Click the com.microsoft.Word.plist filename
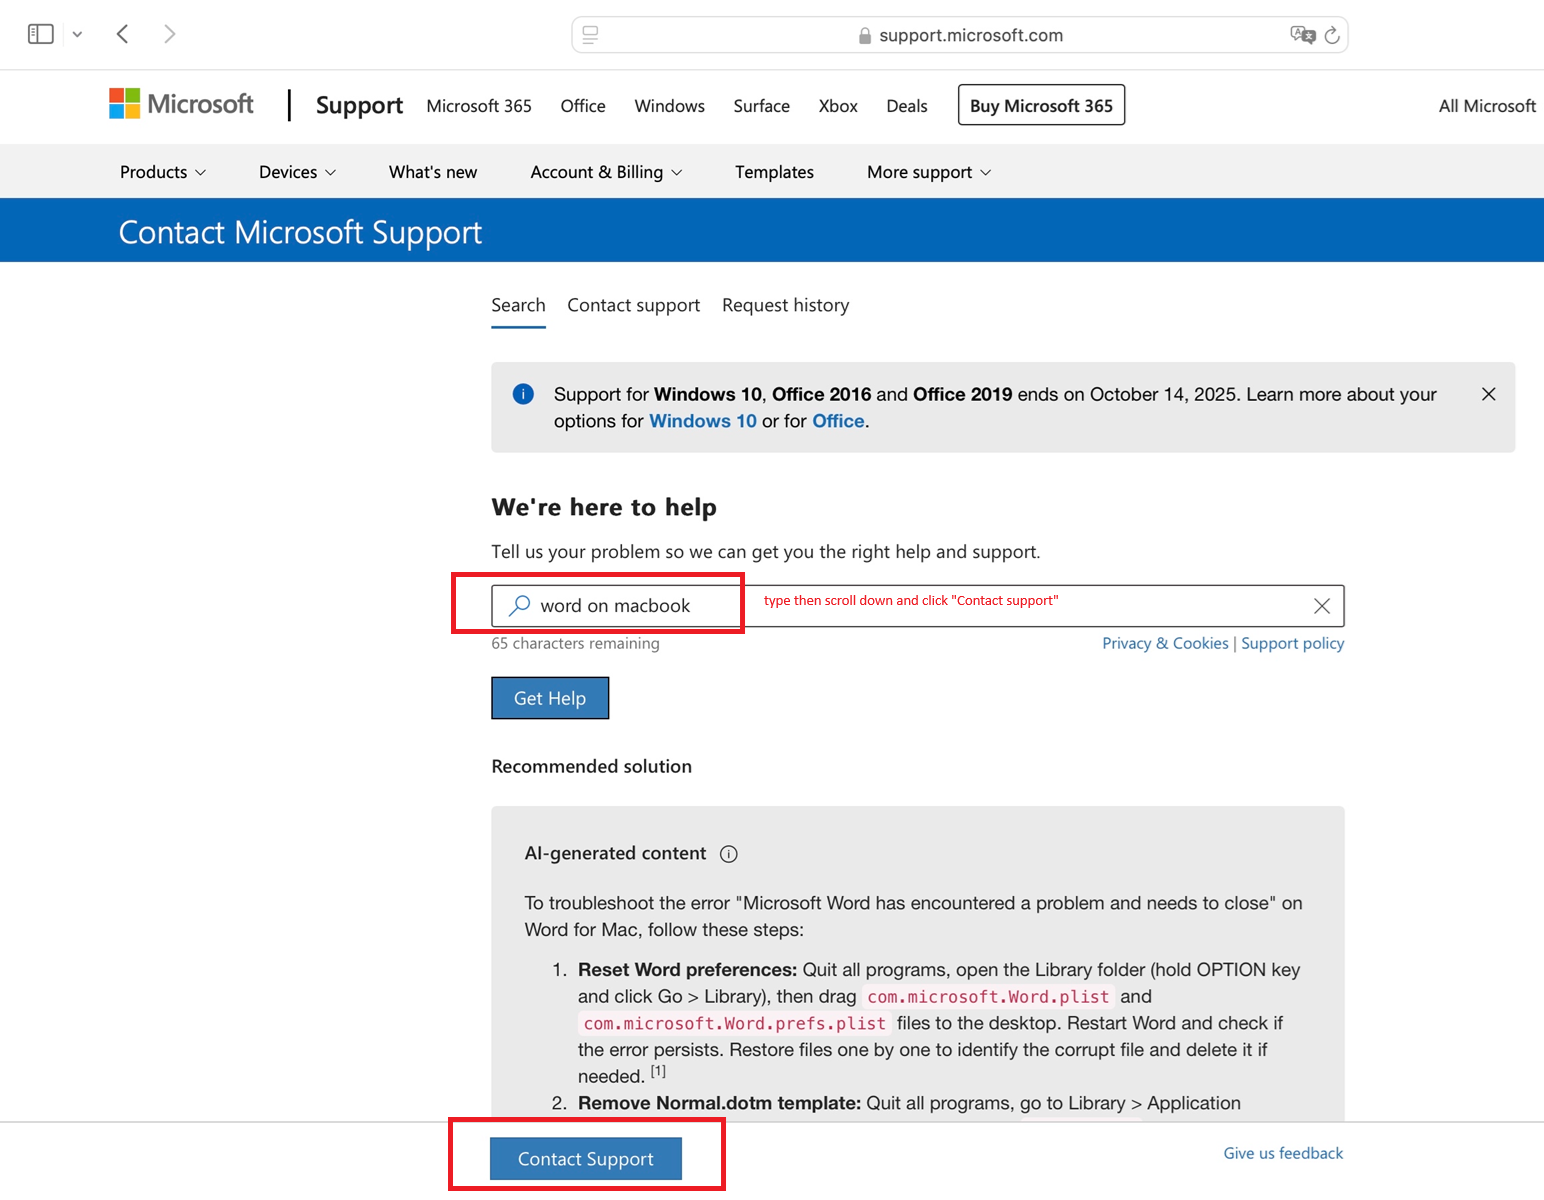This screenshot has height=1200, width=1544. click(x=988, y=997)
